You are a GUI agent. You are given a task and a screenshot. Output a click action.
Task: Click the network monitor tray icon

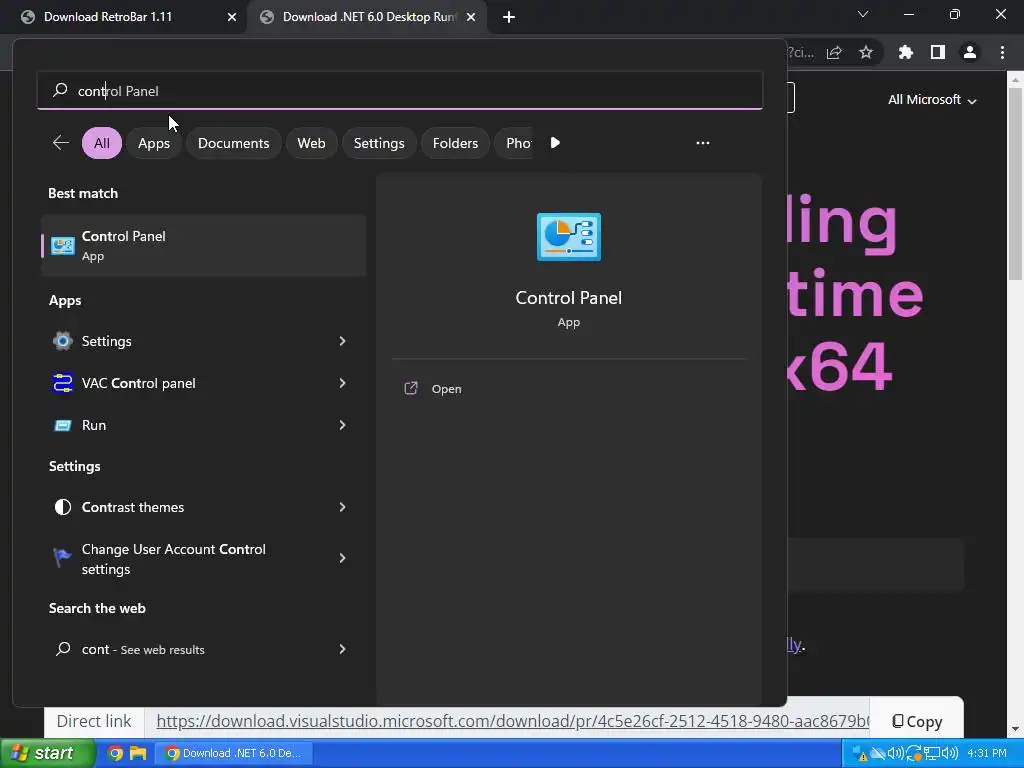click(x=931, y=753)
